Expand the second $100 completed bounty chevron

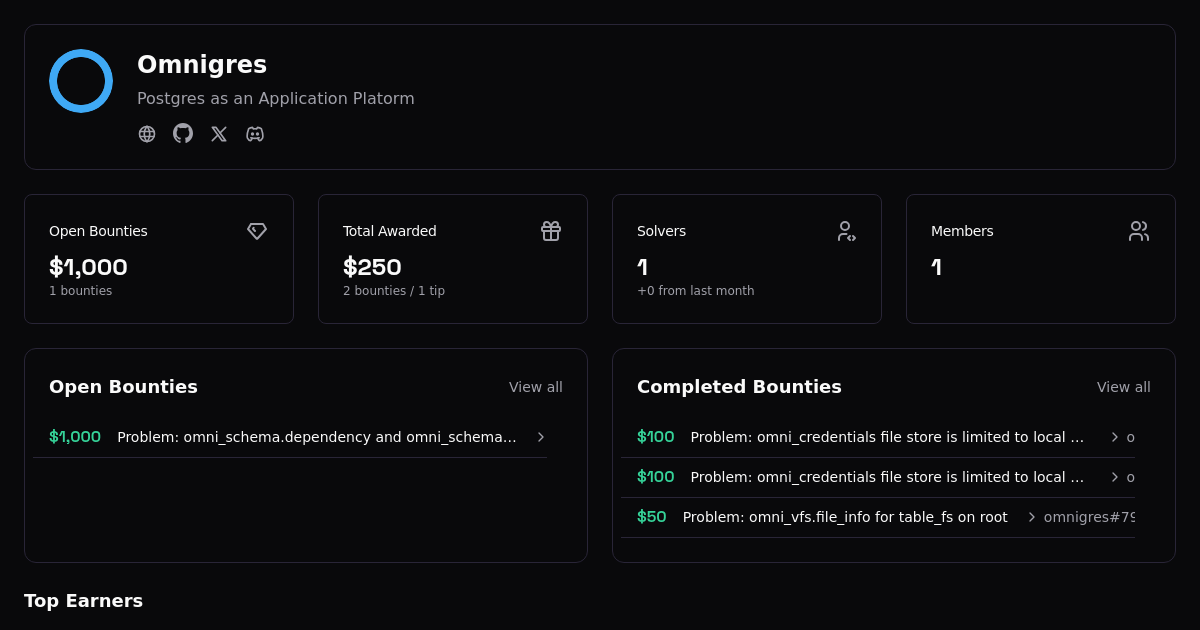1115,477
